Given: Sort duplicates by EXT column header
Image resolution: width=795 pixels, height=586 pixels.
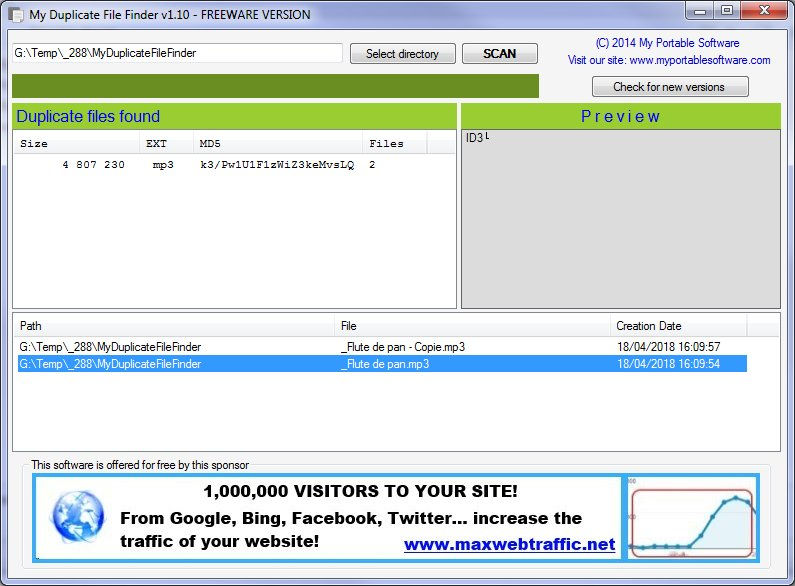Looking at the screenshot, I should [166, 143].
